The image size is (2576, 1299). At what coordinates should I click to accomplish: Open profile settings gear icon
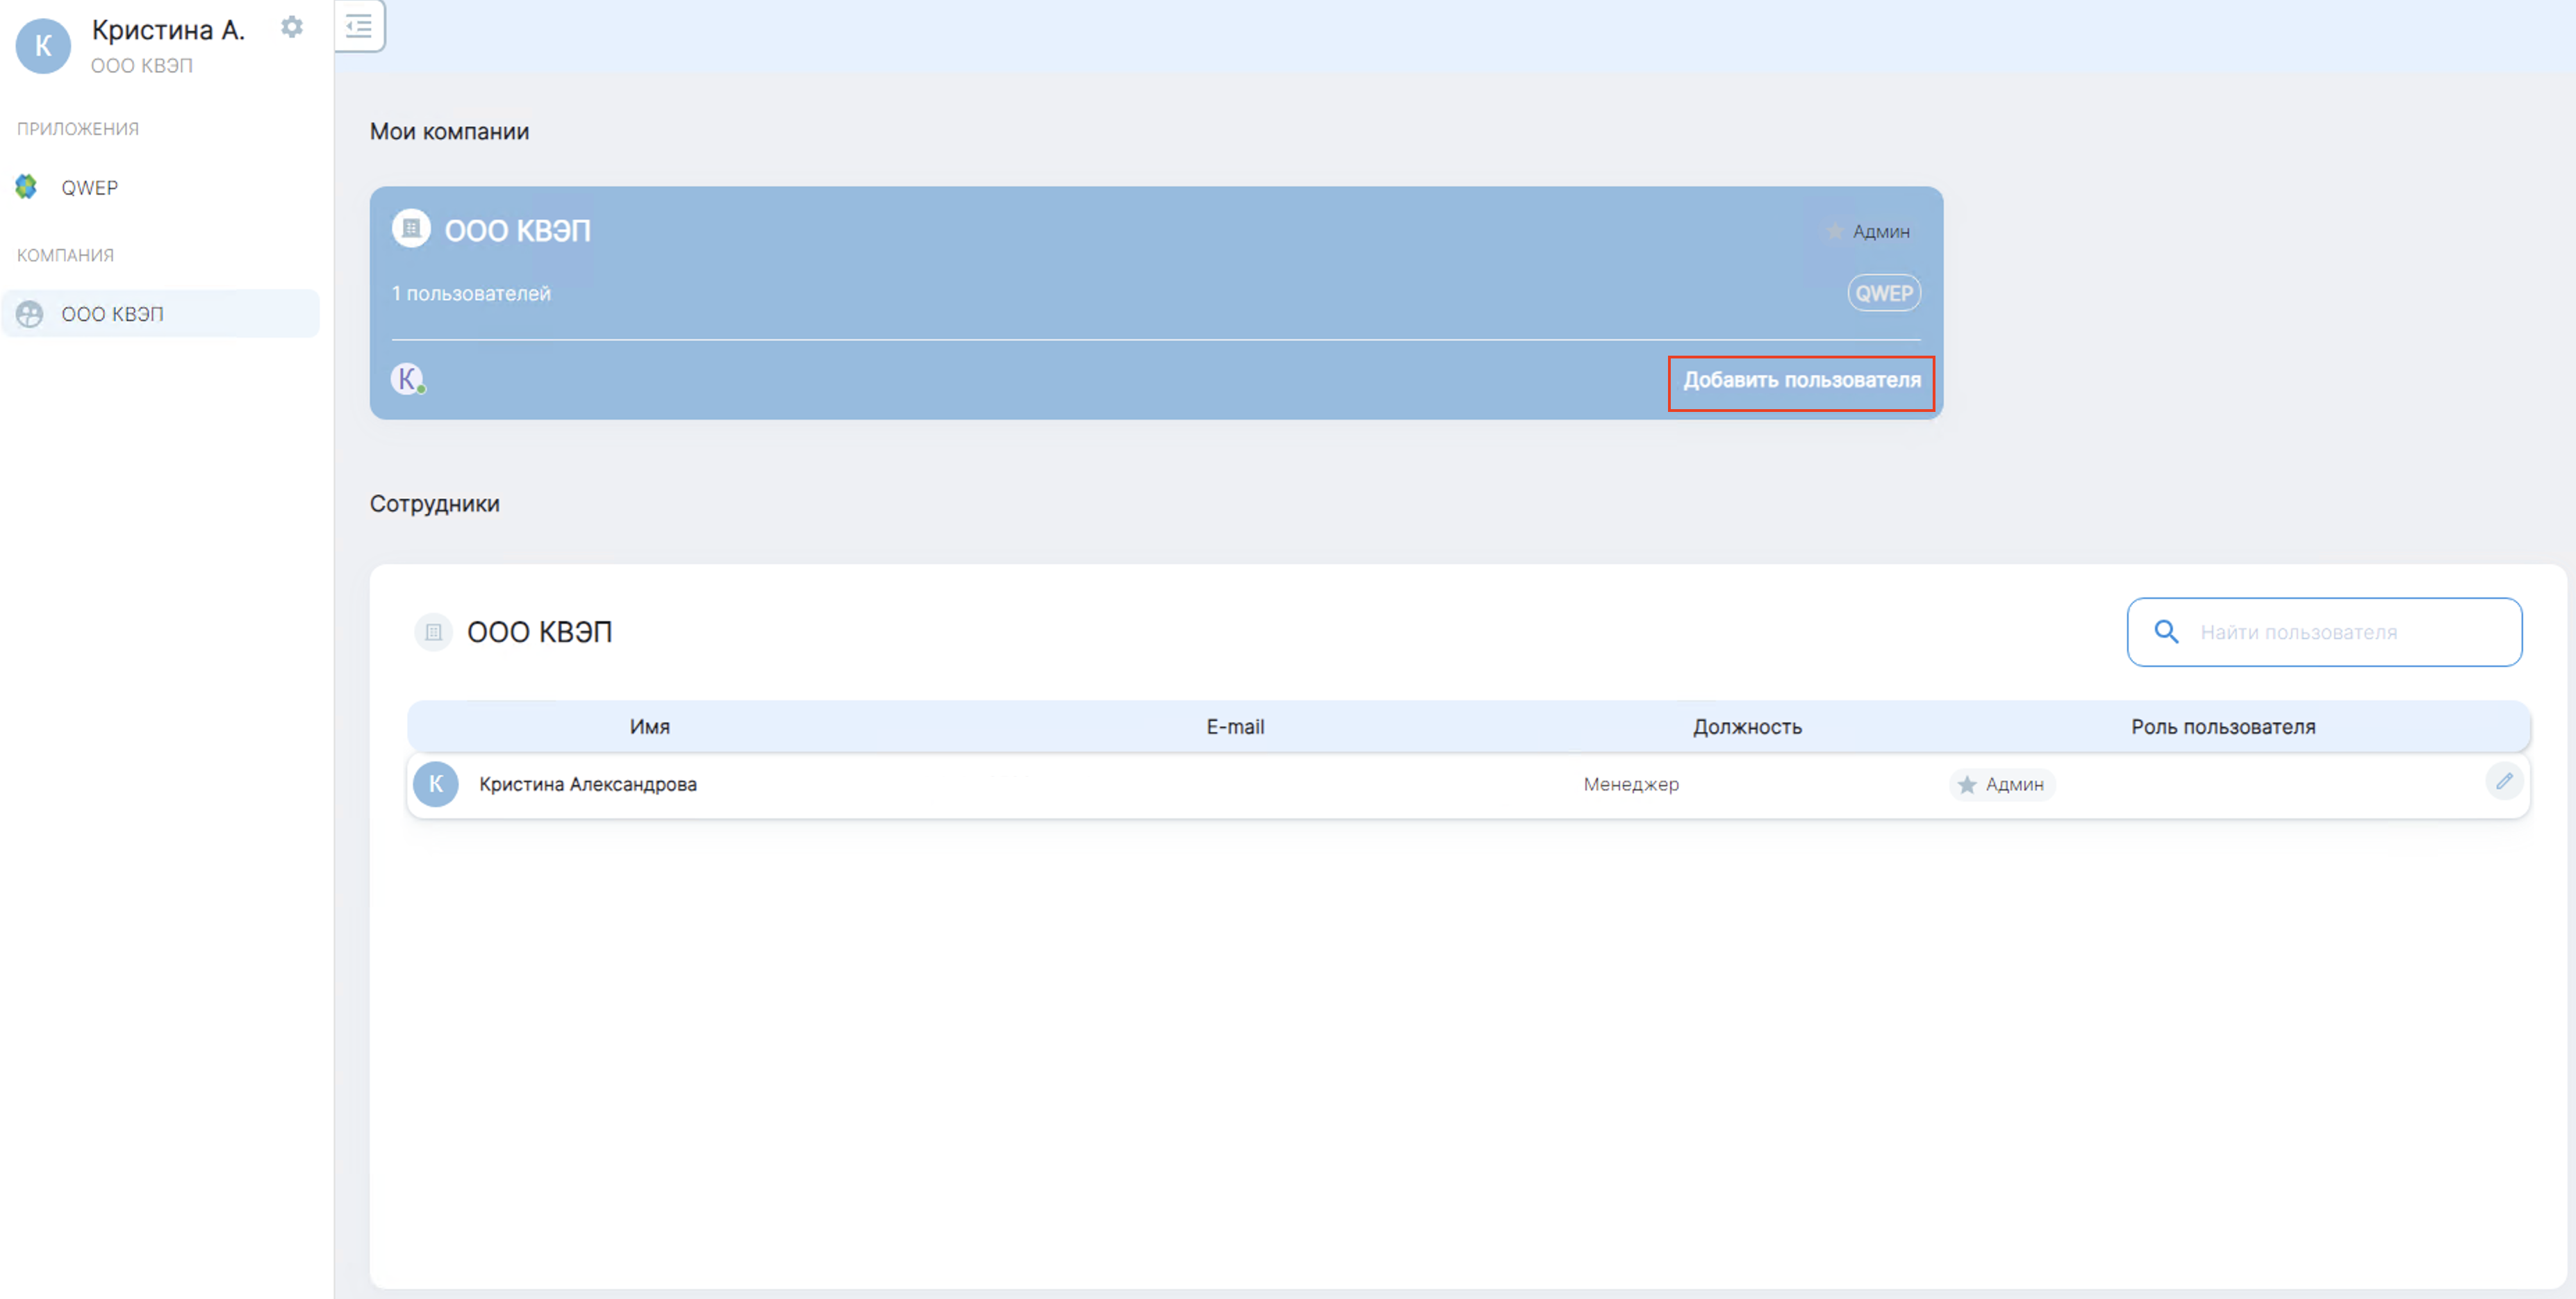coord(292,27)
